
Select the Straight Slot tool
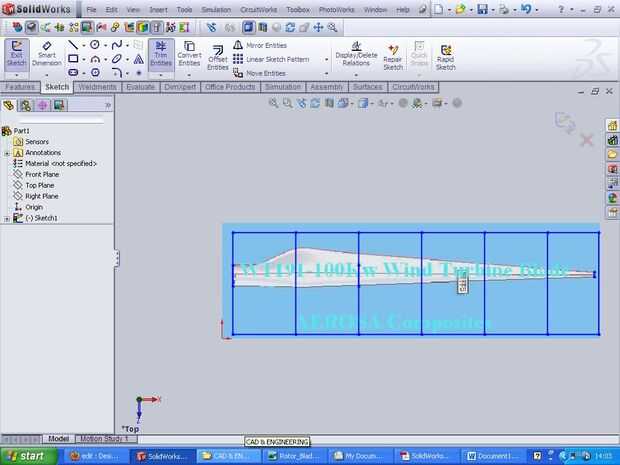pos(73,72)
